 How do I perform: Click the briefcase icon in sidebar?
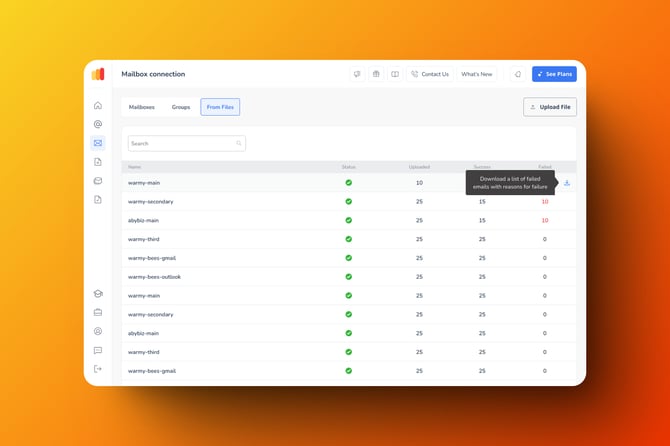(98, 312)
